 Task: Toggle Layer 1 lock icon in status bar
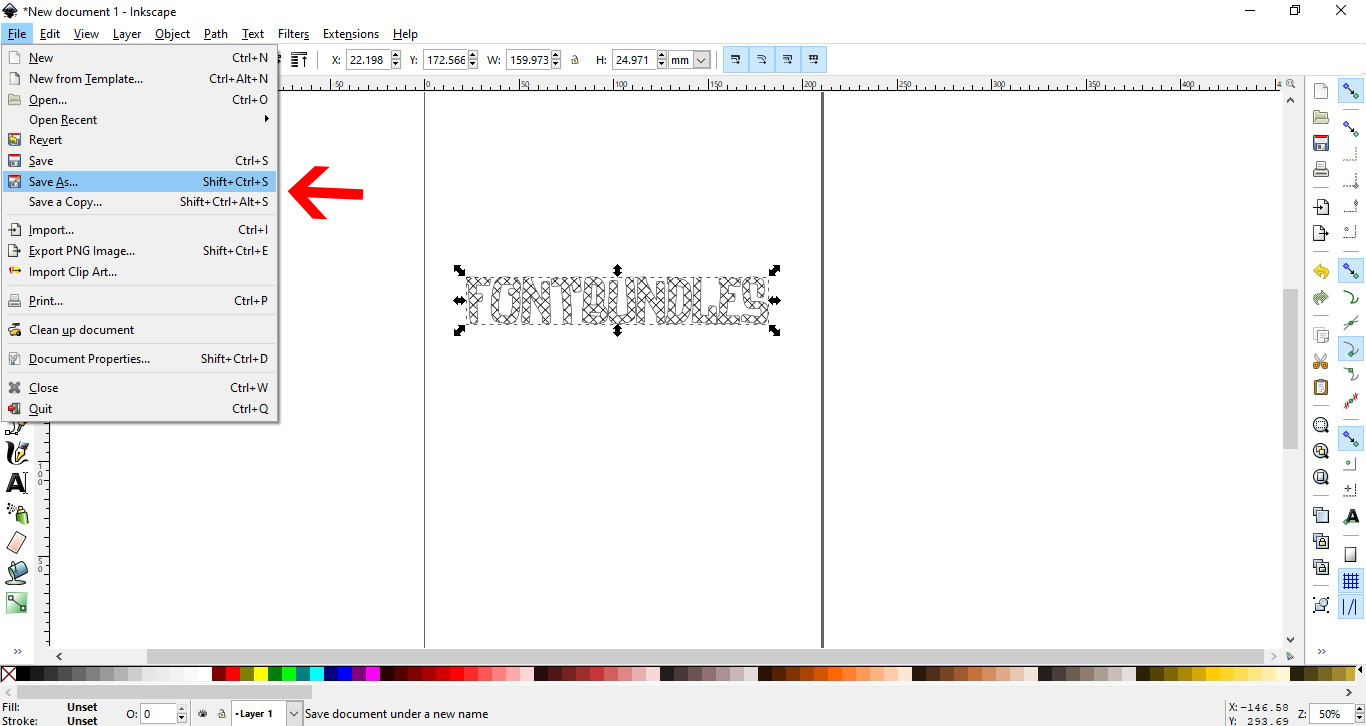(x=222, y=714)
